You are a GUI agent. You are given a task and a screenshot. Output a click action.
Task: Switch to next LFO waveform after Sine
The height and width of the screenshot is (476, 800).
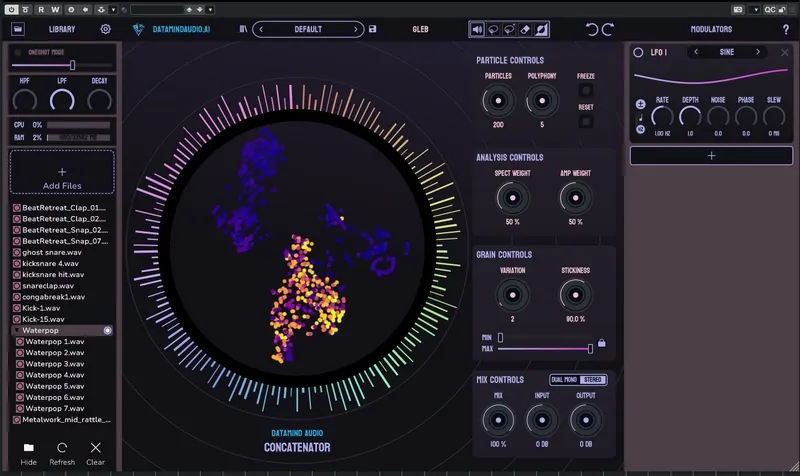[758, 52]
